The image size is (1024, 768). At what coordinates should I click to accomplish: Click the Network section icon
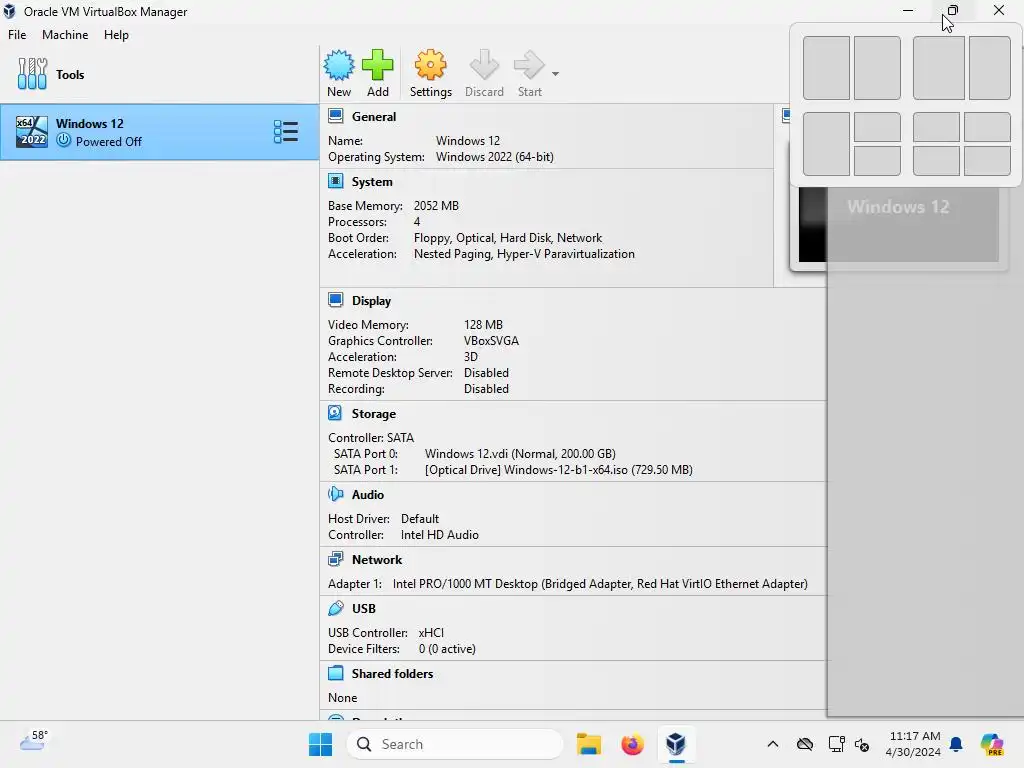pyautogui.click(x=336, y=559)
